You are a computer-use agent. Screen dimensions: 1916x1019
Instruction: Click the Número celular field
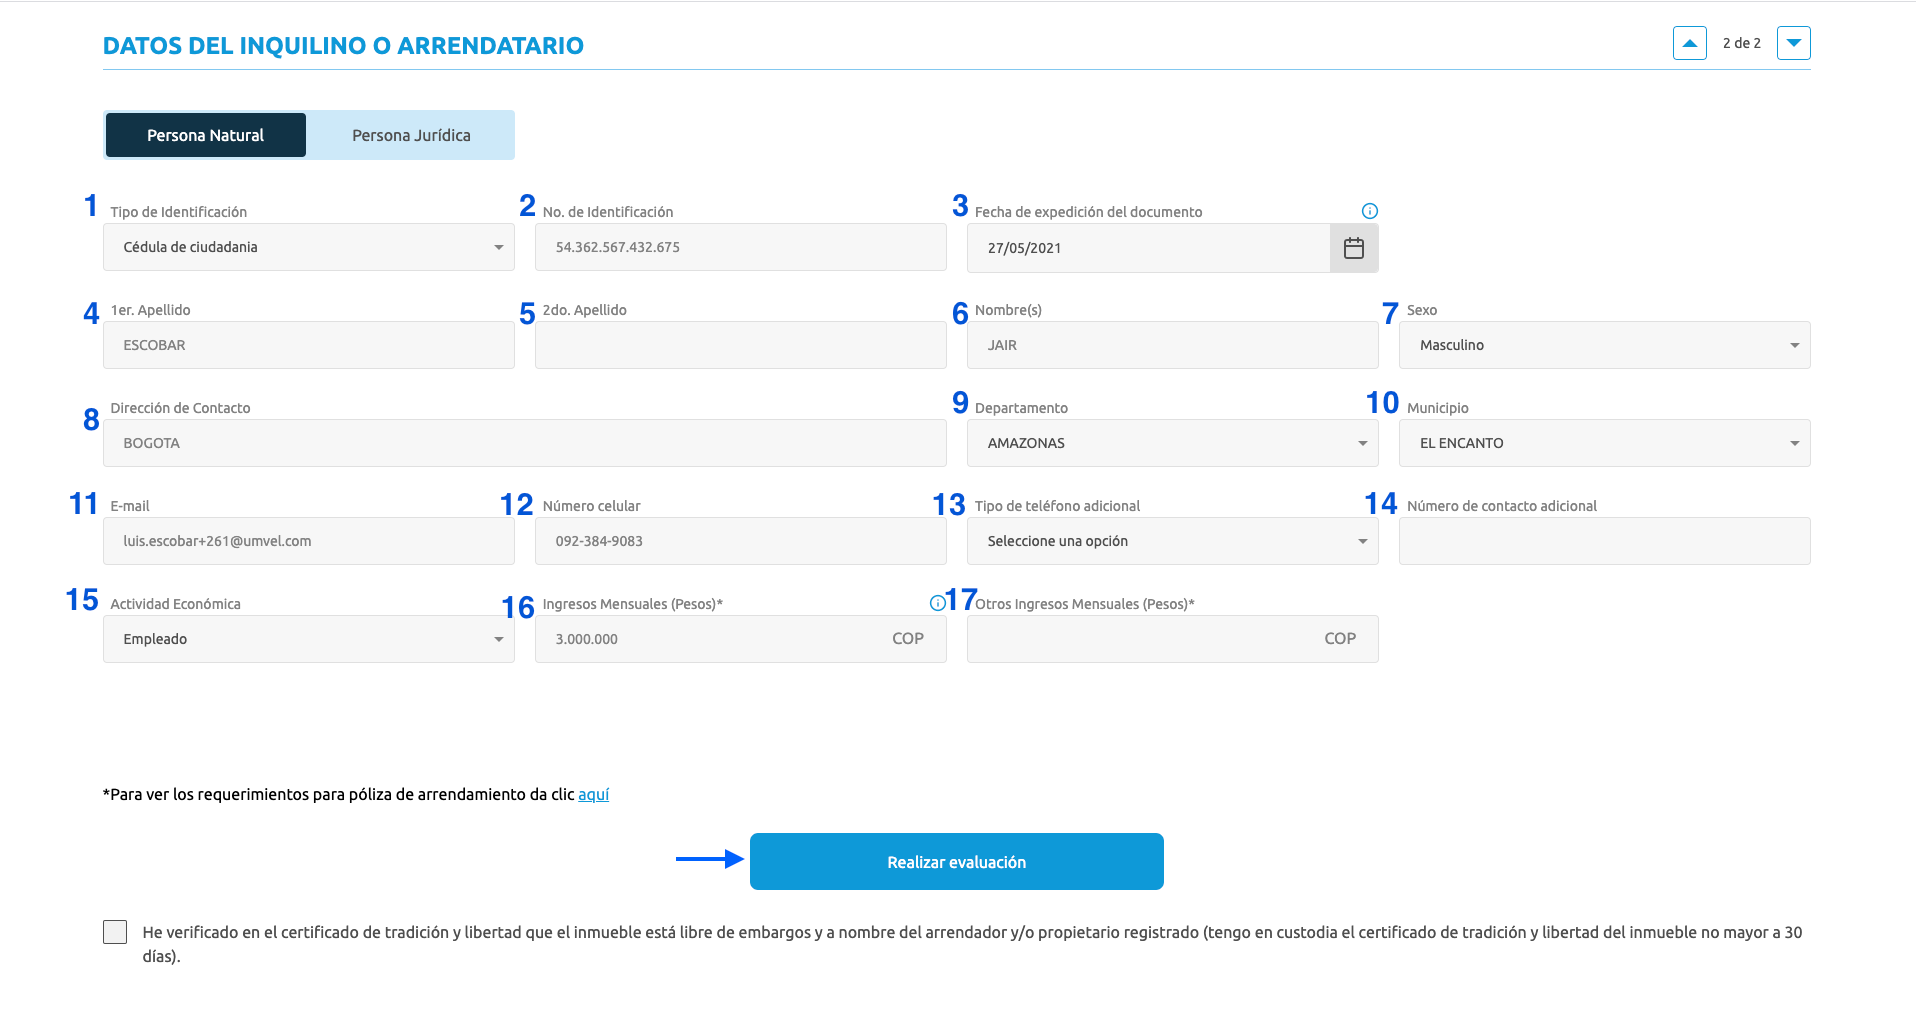click(x=741, y=541)
